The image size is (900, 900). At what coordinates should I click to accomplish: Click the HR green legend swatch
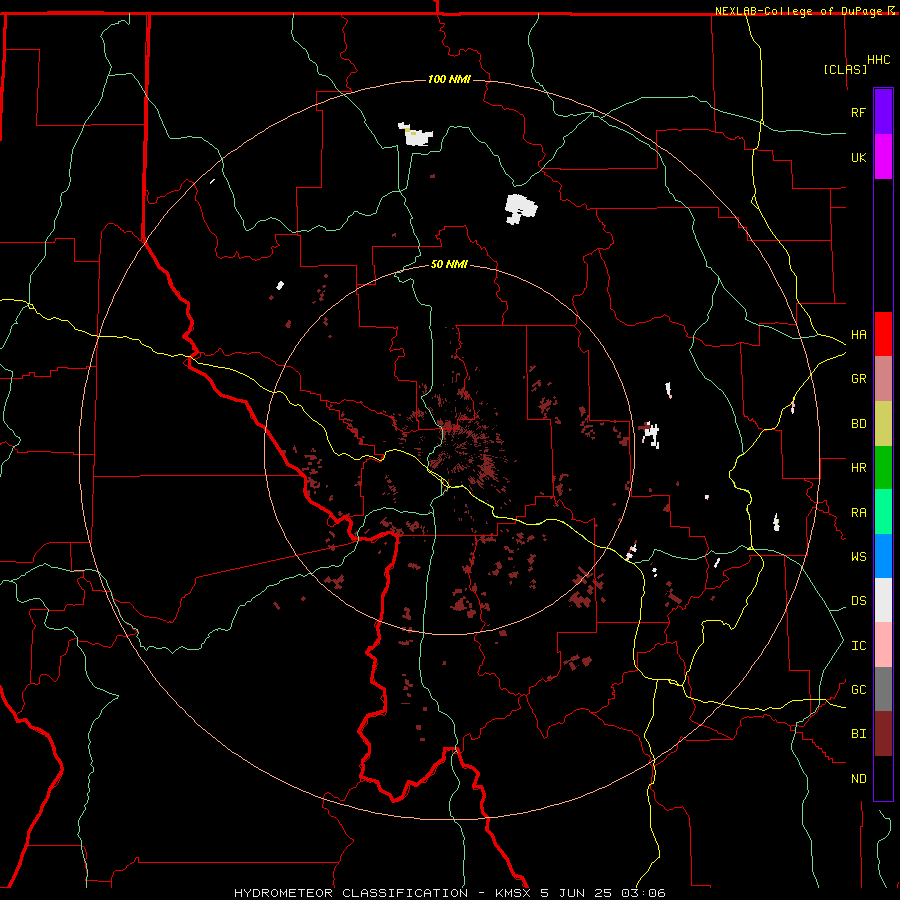coord(883,468)
